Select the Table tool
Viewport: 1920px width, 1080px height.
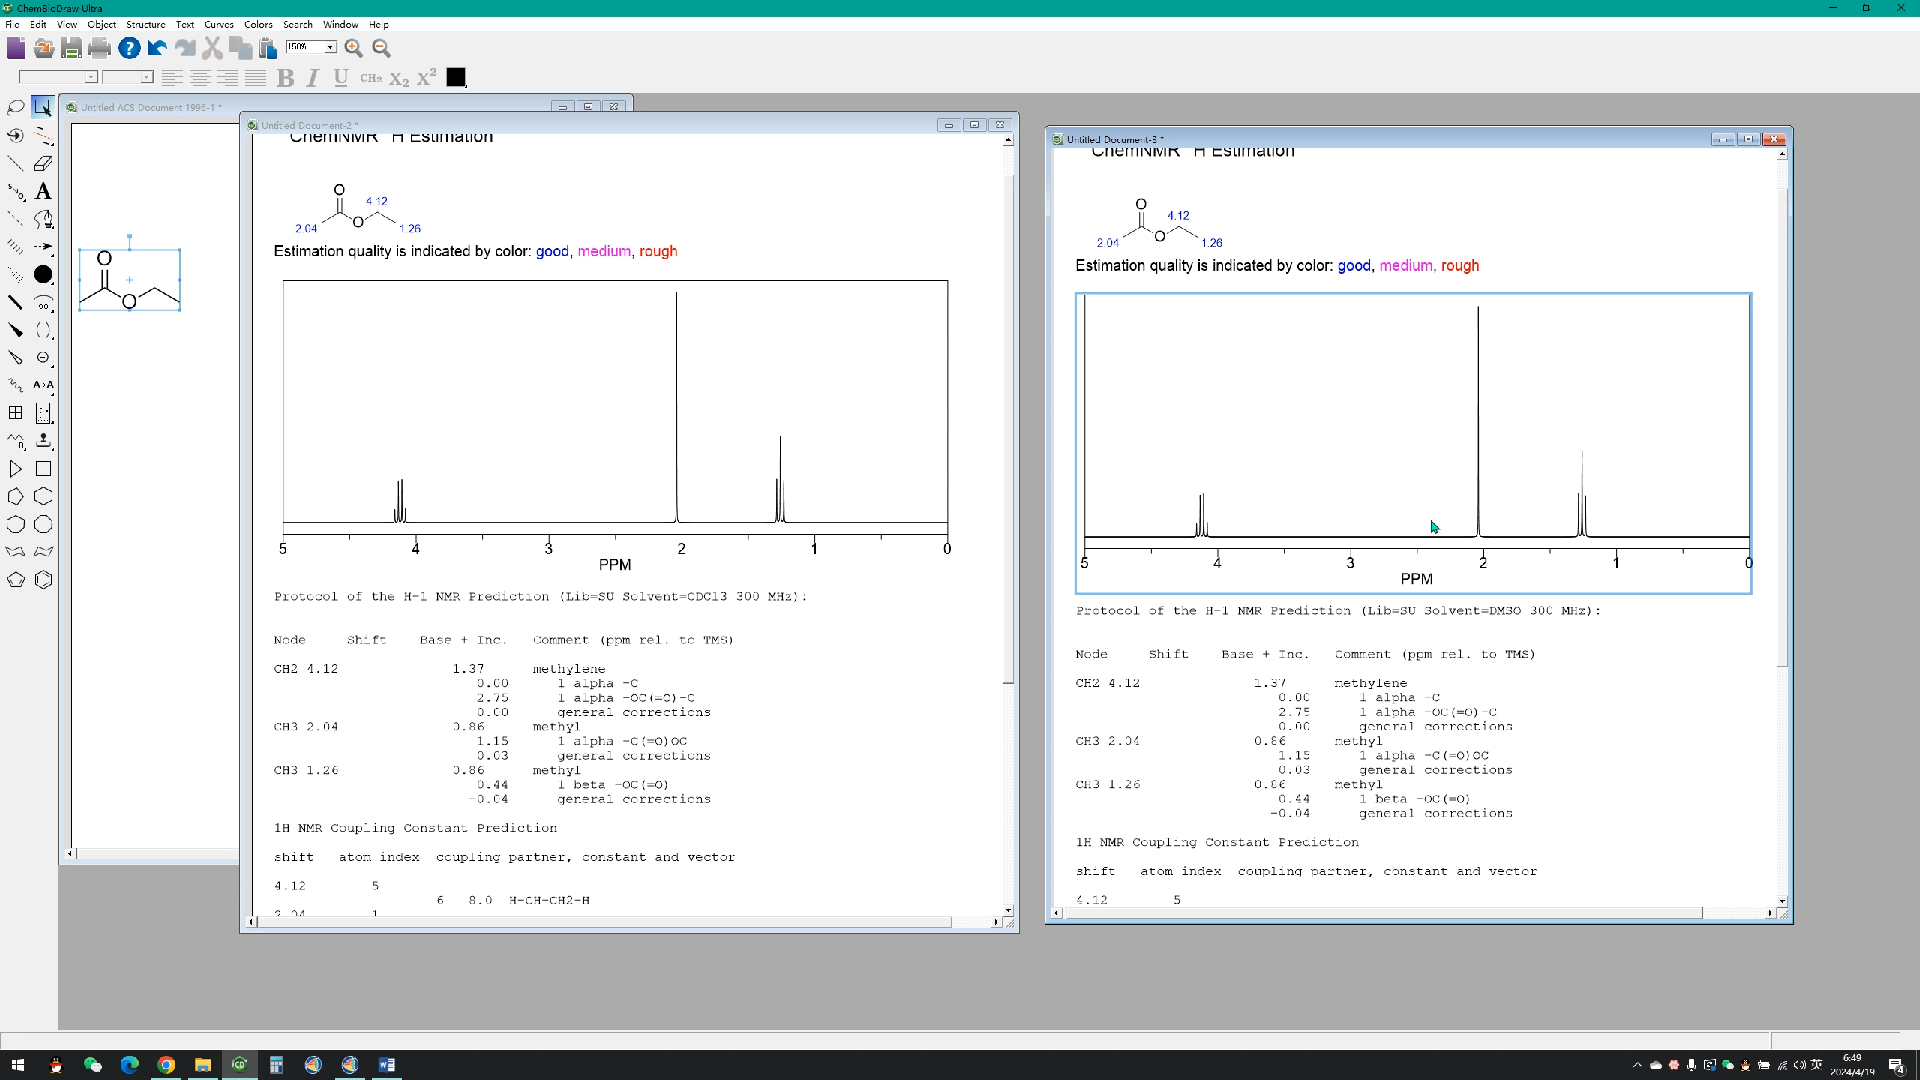pos(15,413)
